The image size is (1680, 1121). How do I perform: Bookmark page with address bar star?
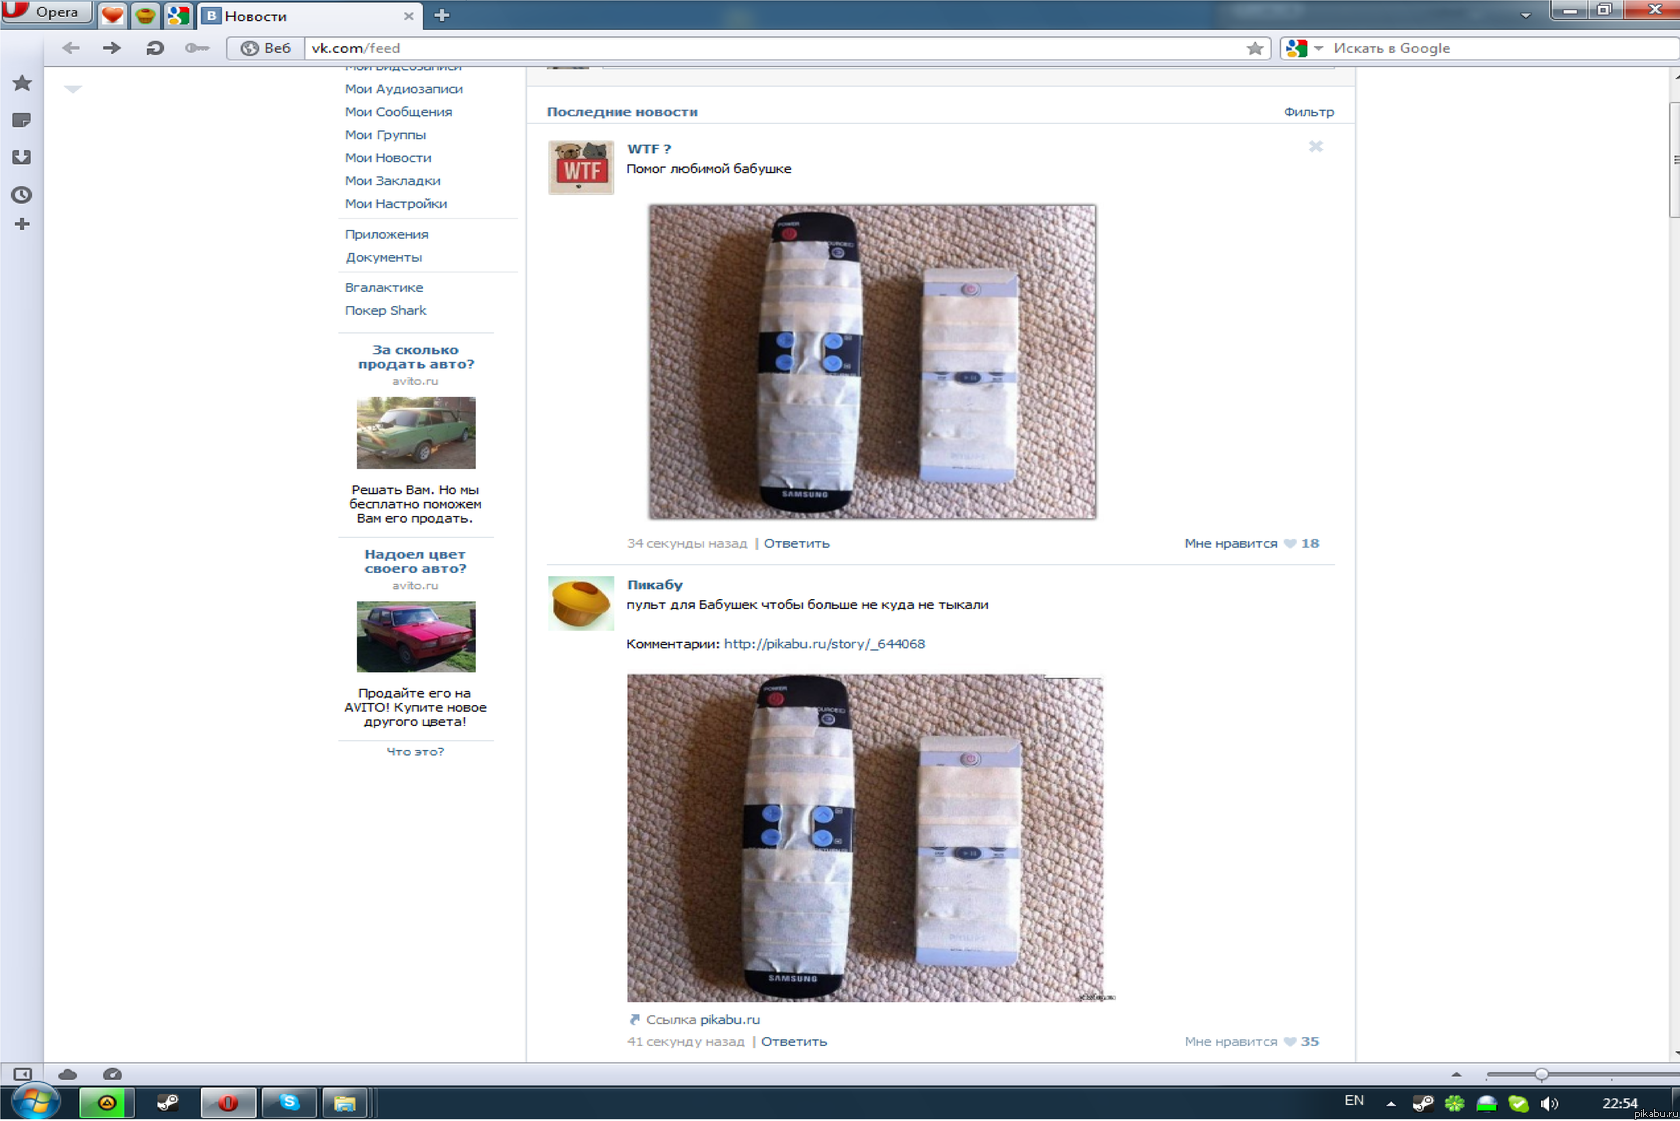coord(1255,48)
